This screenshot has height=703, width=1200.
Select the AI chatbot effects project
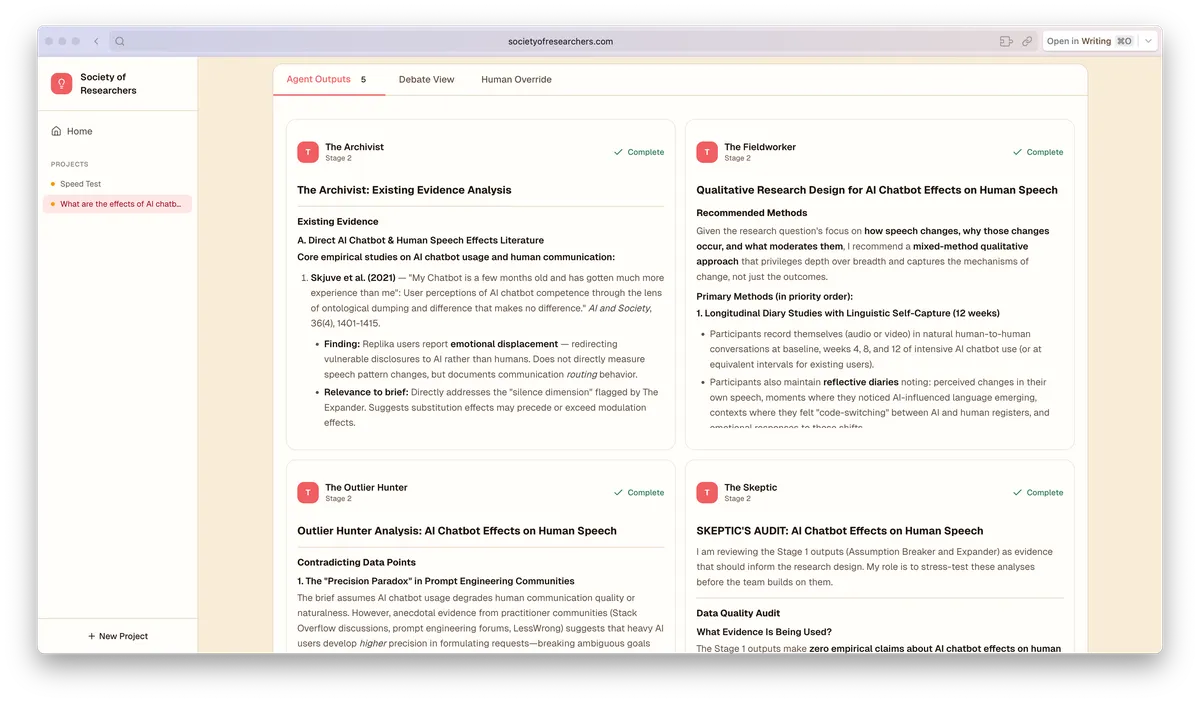117,204
